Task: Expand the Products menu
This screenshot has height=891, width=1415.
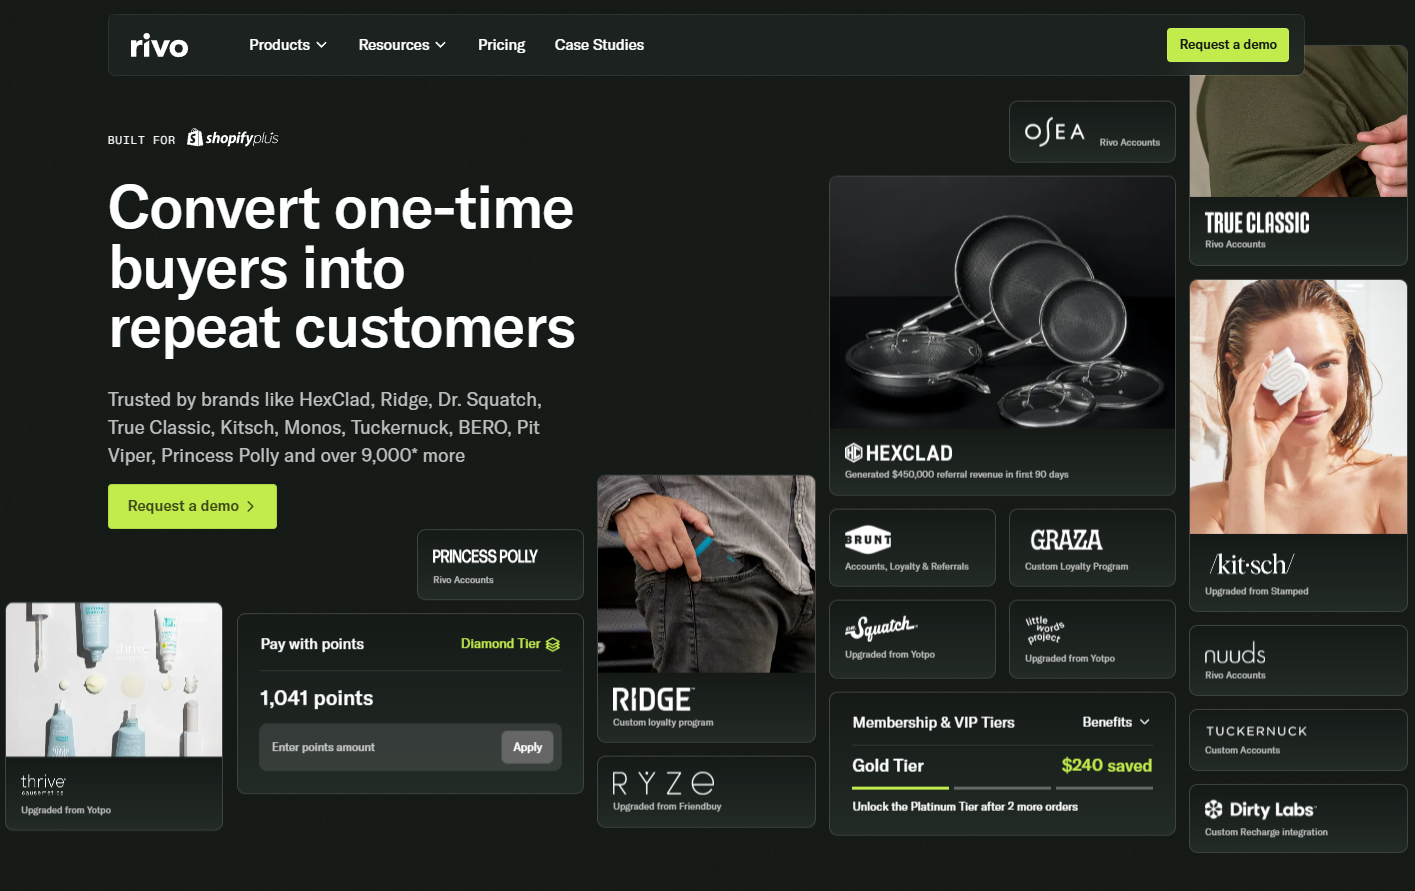Action: [x=288, y=45]
